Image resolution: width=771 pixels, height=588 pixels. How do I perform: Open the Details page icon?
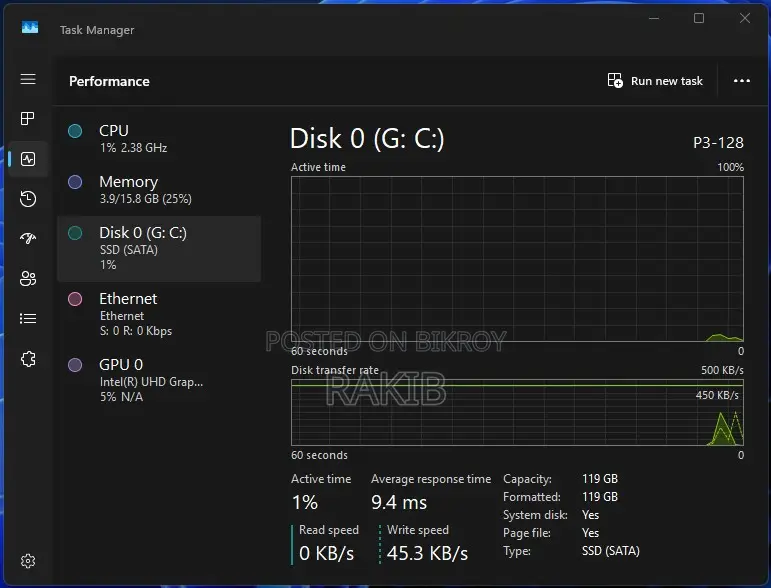[28, 319]
